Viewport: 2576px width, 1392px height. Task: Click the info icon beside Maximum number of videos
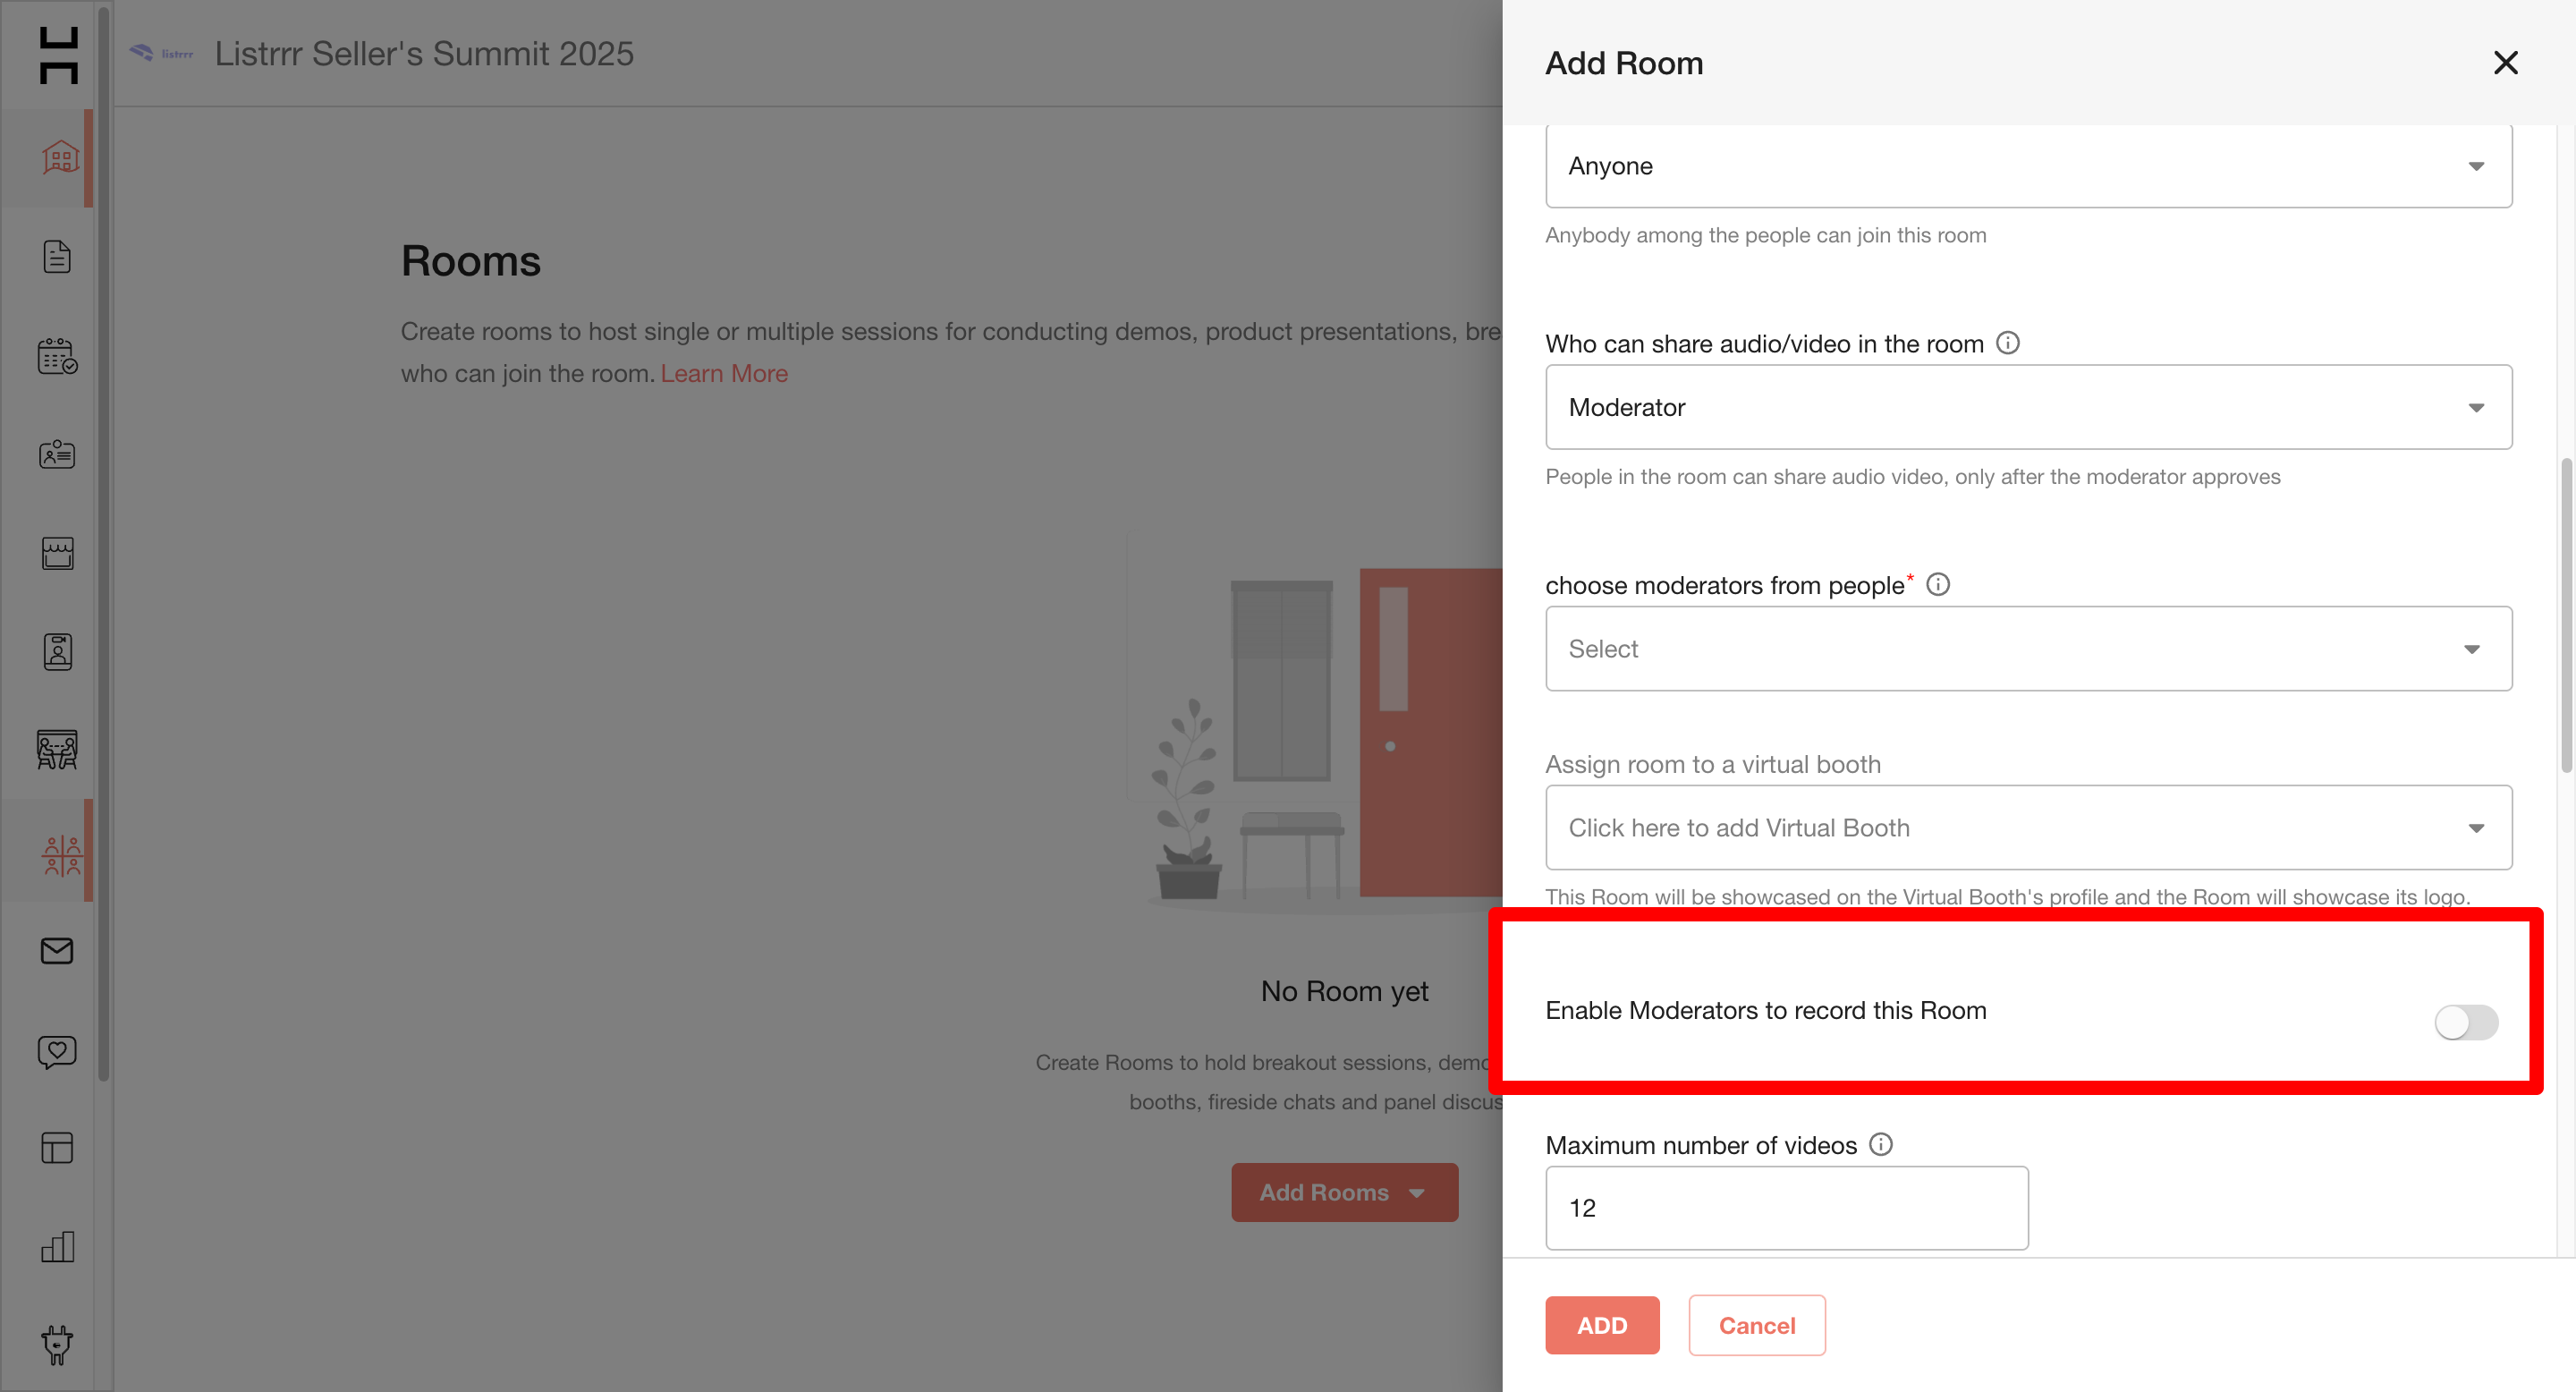[1880, 1145]
